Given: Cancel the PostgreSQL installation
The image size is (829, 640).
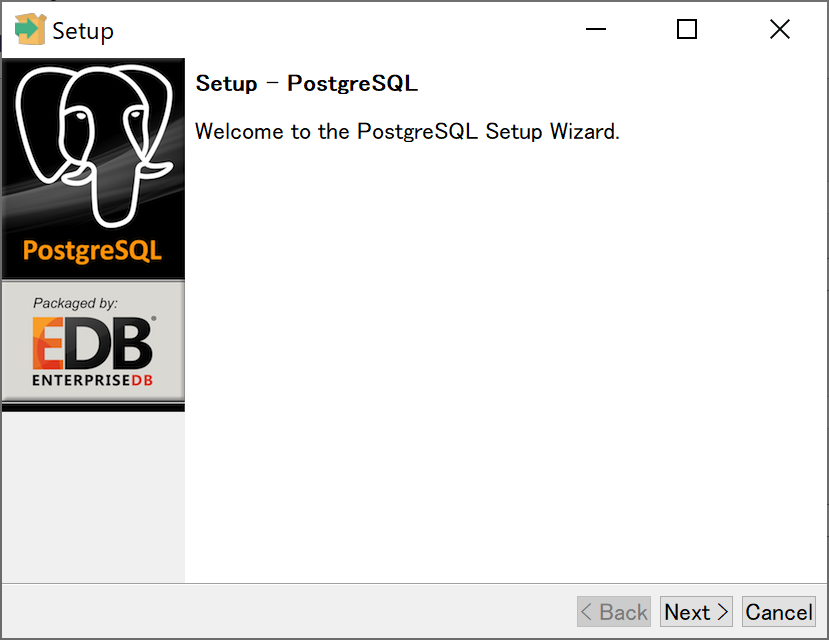Looking at the screenshot, I should (x=778, y=611).
